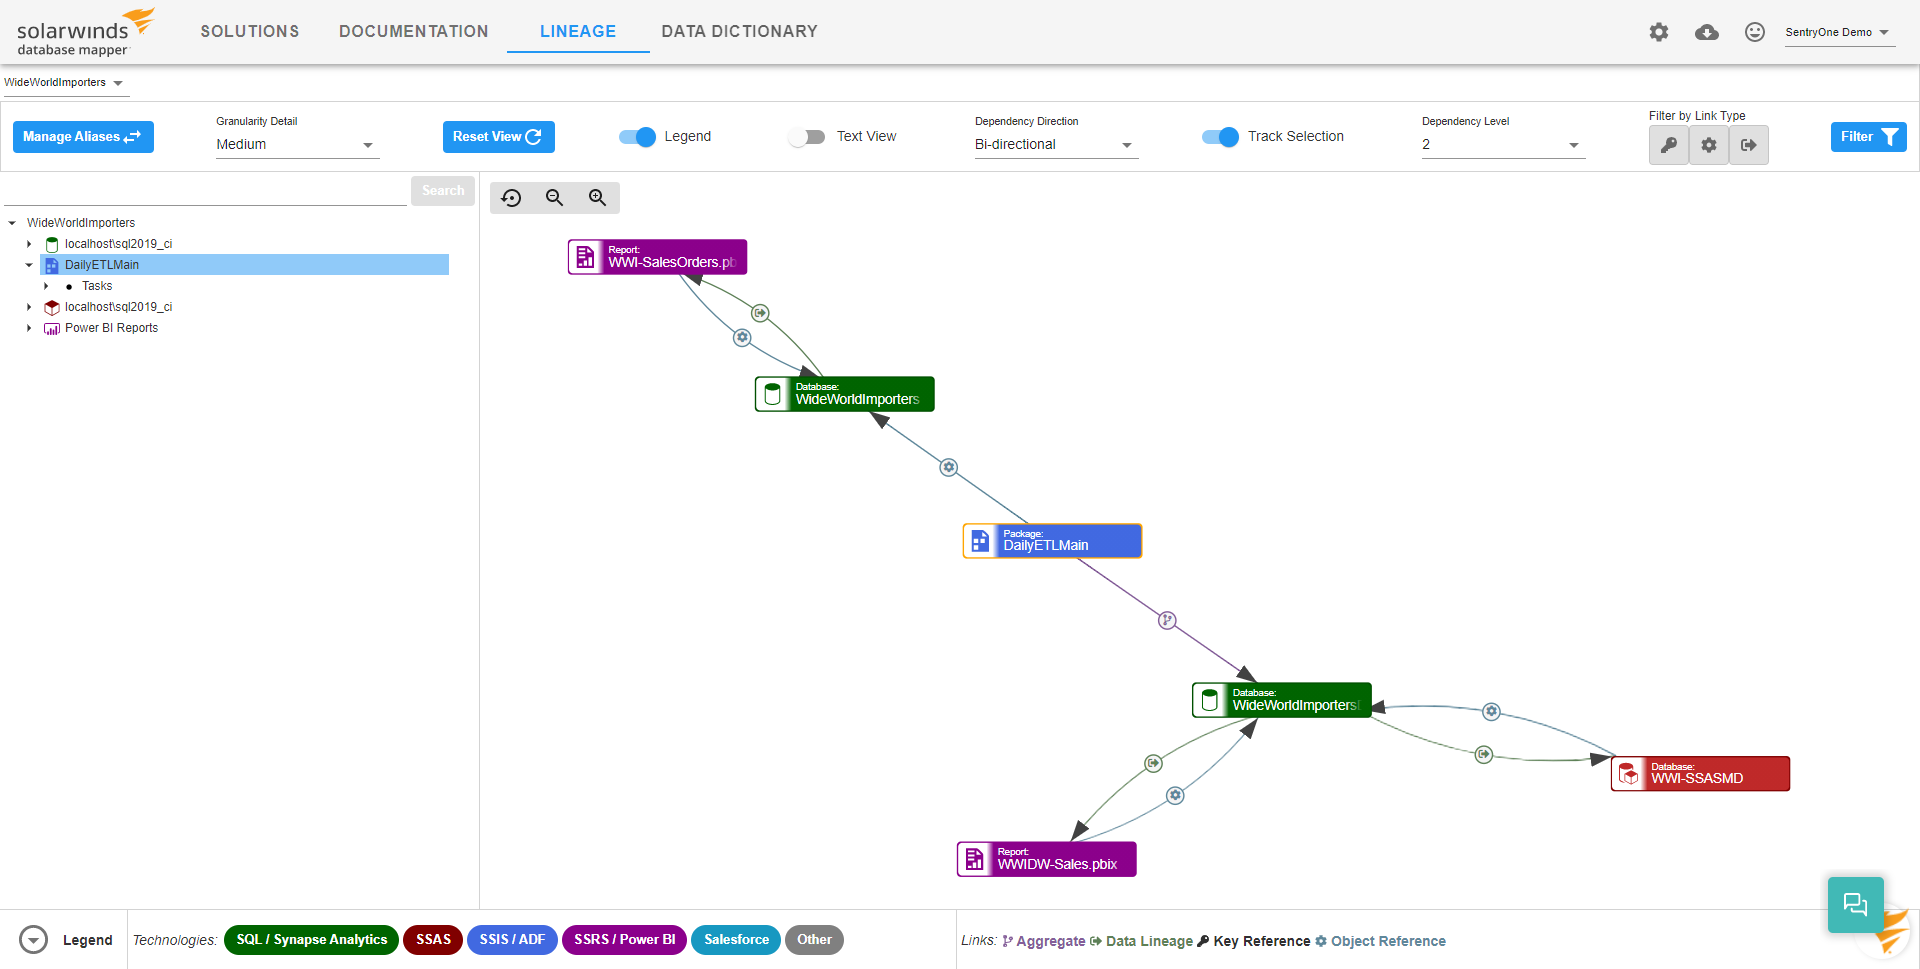The width and height of the screenshot is (1920, 969).
Task: Click WWIDW-Sales.pbix report node icon
Action: coord(975,859)
